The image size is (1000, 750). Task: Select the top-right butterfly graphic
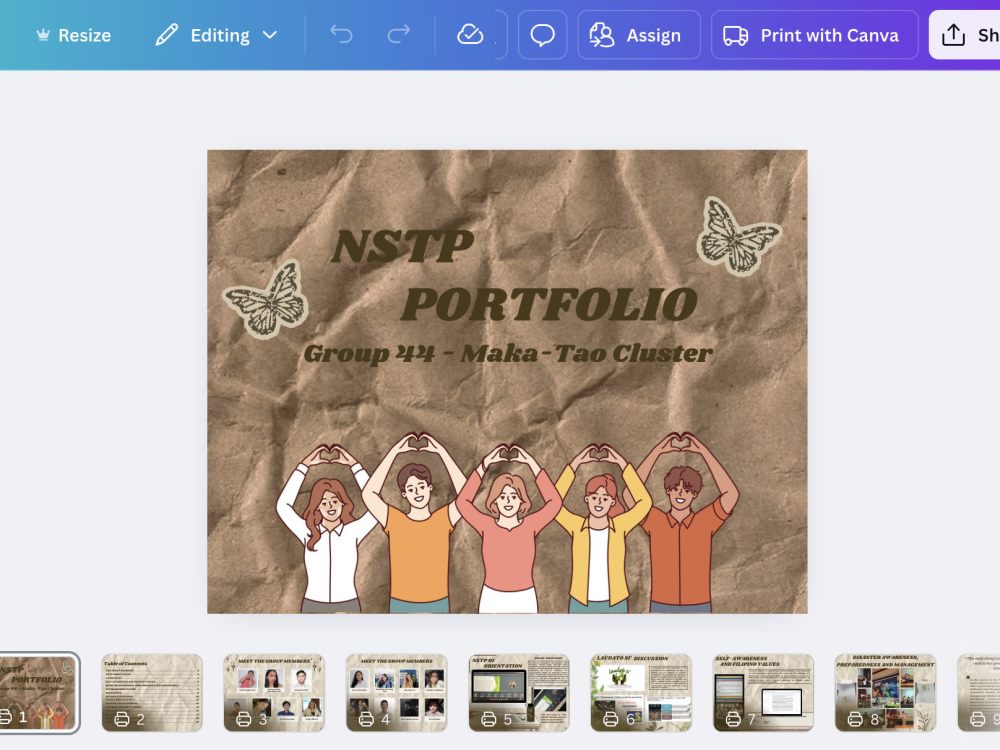coord(739,237)
